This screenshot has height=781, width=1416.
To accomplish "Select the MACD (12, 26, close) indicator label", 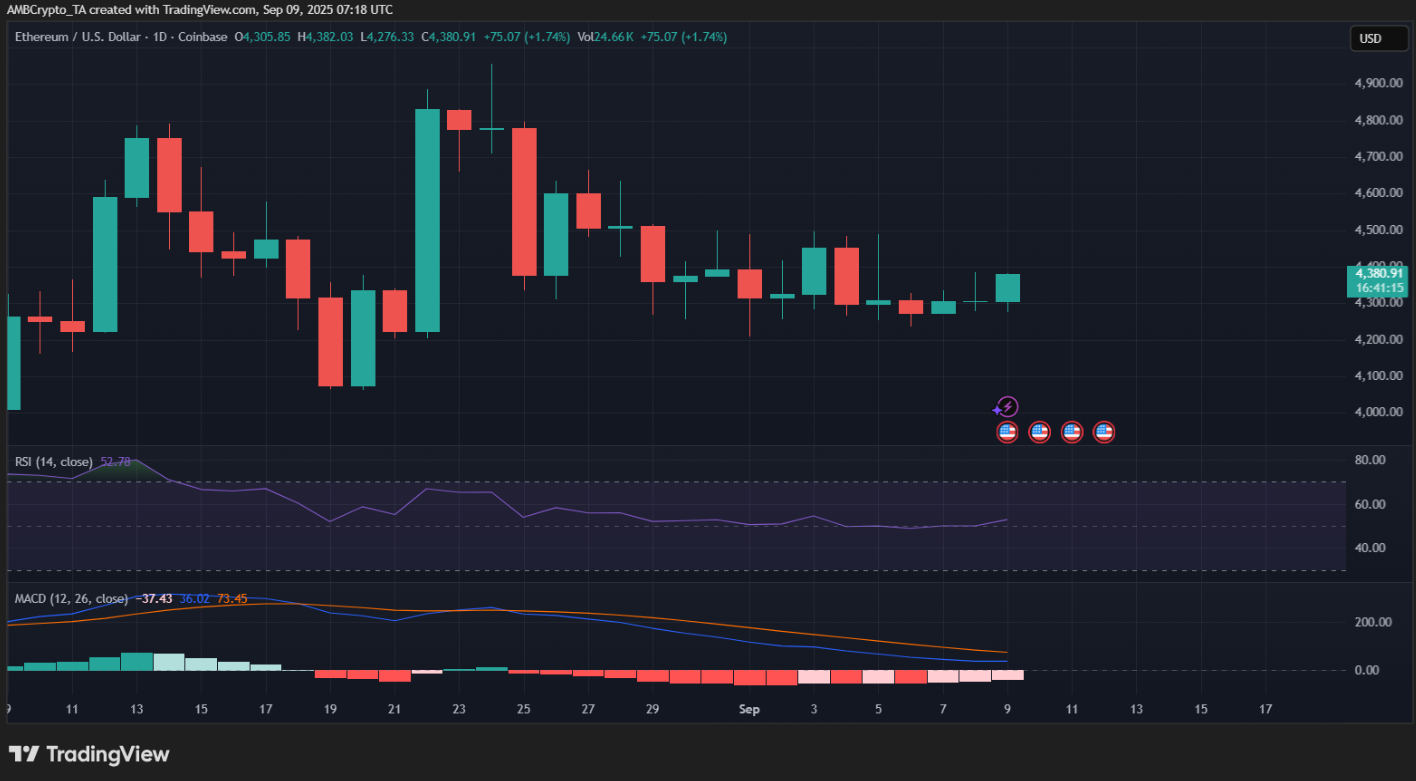I will [70, 598].
